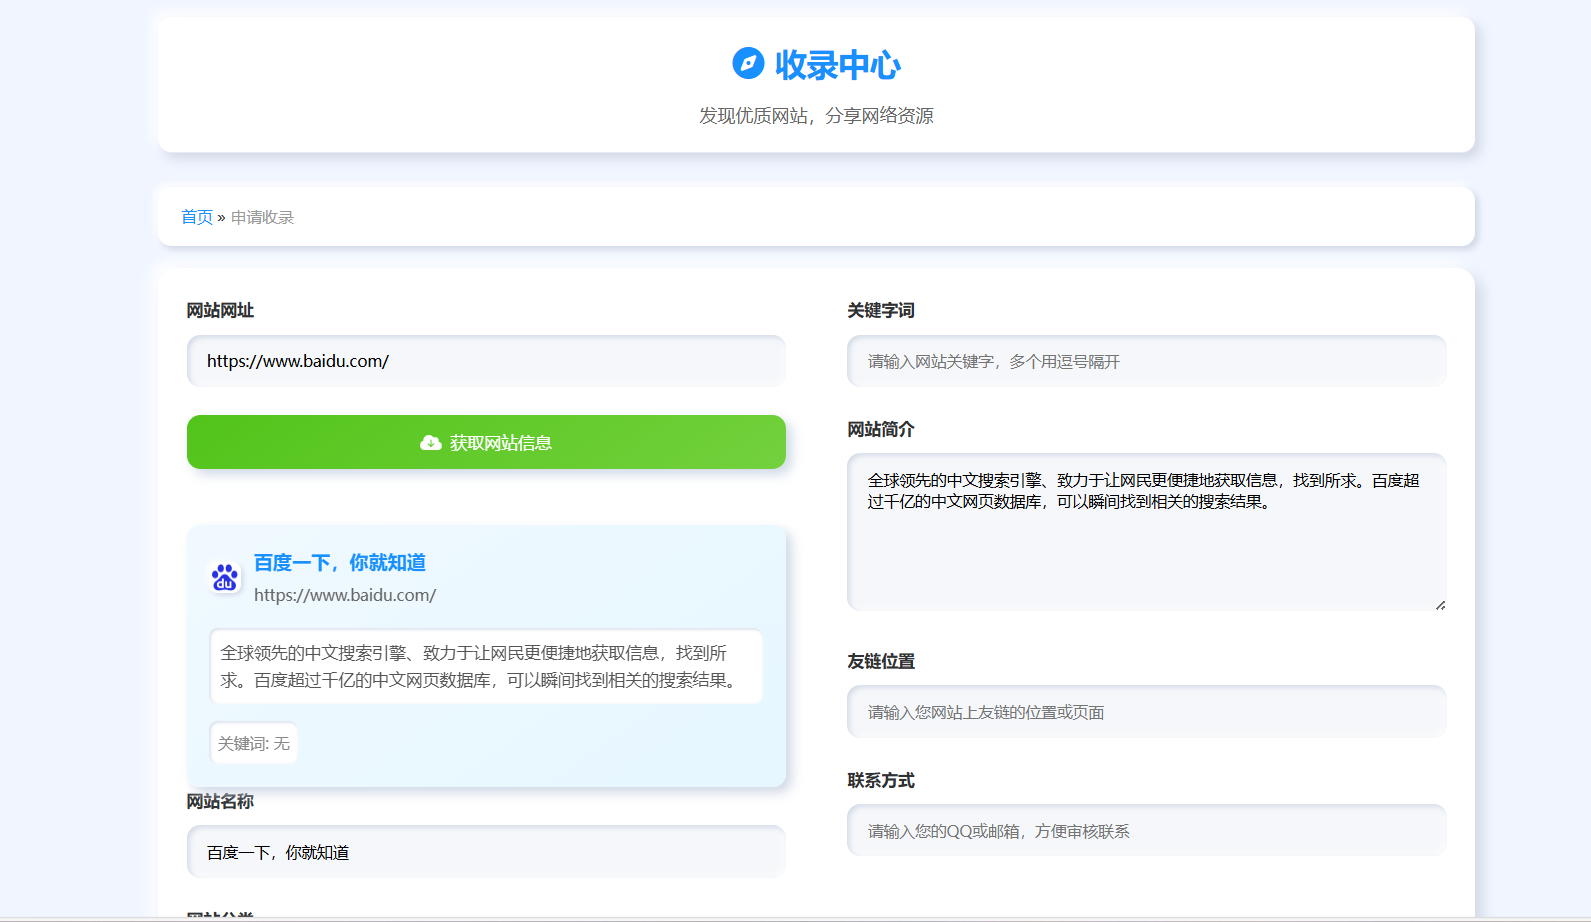Focus the 友链位置 input field
Image resolution: width=1591 pixels, height=922 pixels.
(1146, 712)
